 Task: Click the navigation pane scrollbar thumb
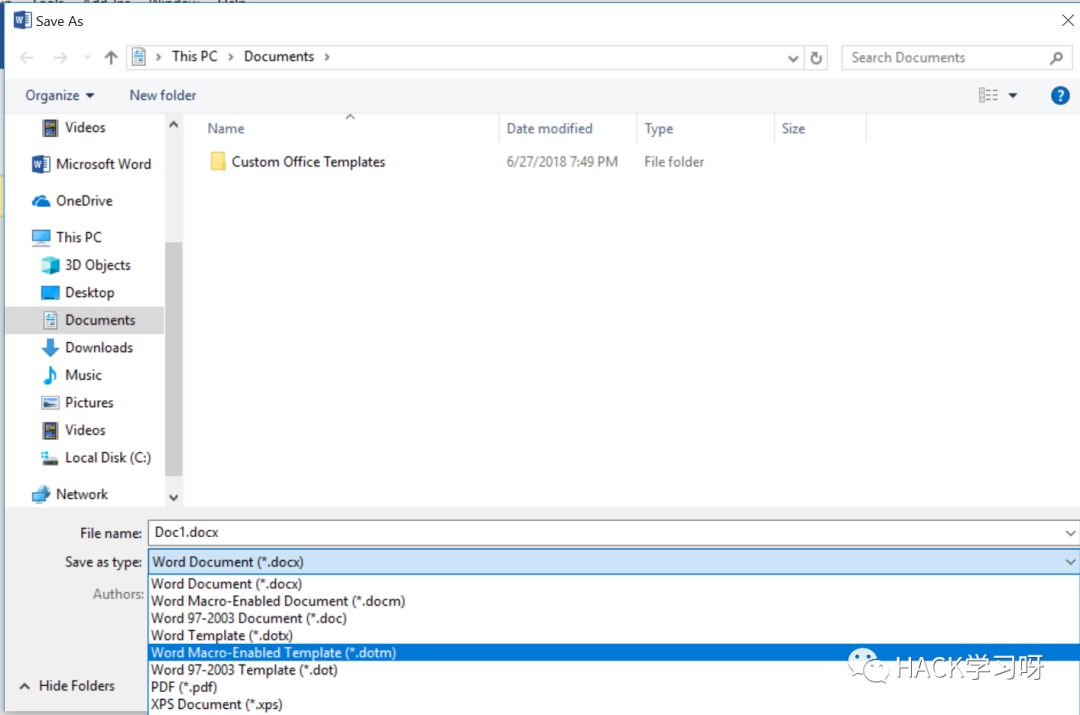[x=174, y=358]
